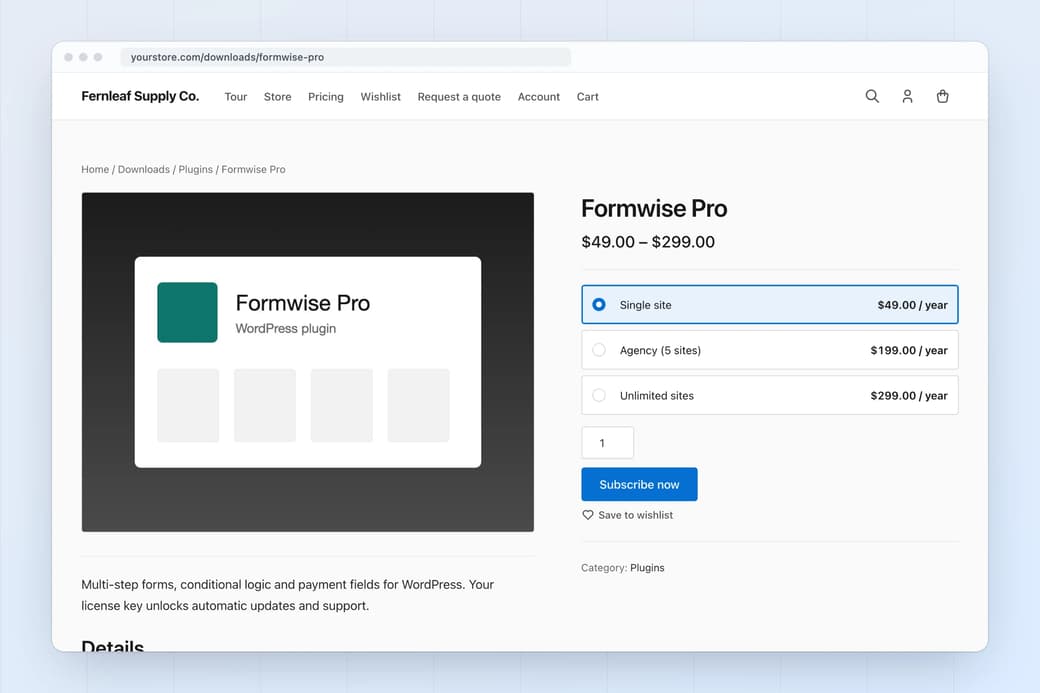Open Wishlist in the navigation bar
Screen dimensions: 1040x693
point(381,97)
